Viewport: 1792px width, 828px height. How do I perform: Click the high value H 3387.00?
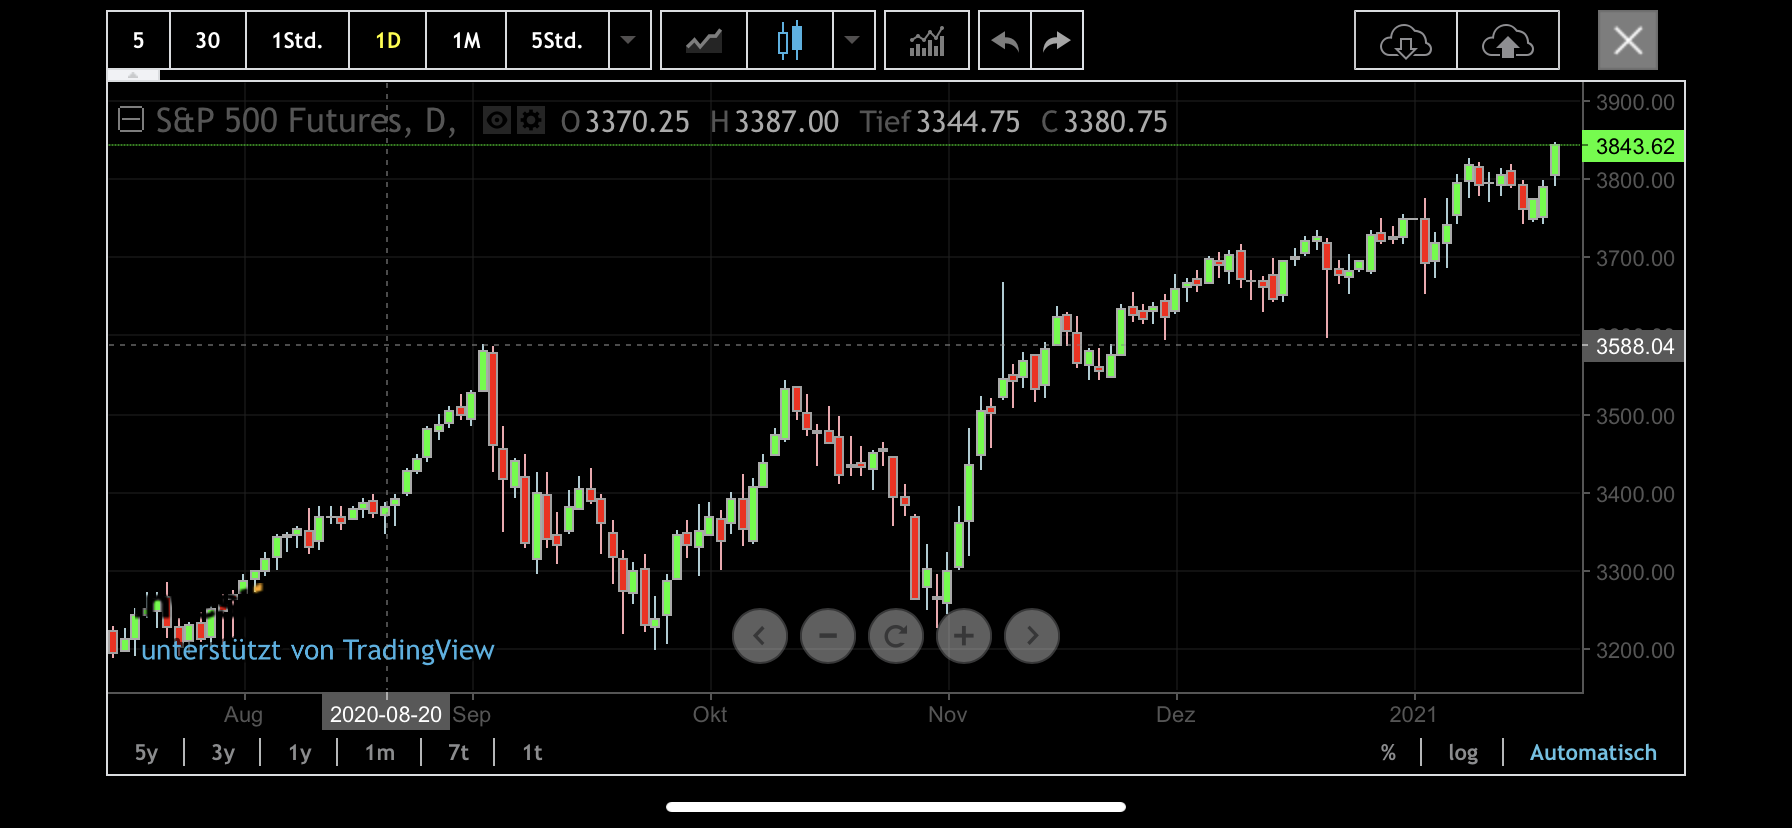pyautogui.click(x=774, y=122)
